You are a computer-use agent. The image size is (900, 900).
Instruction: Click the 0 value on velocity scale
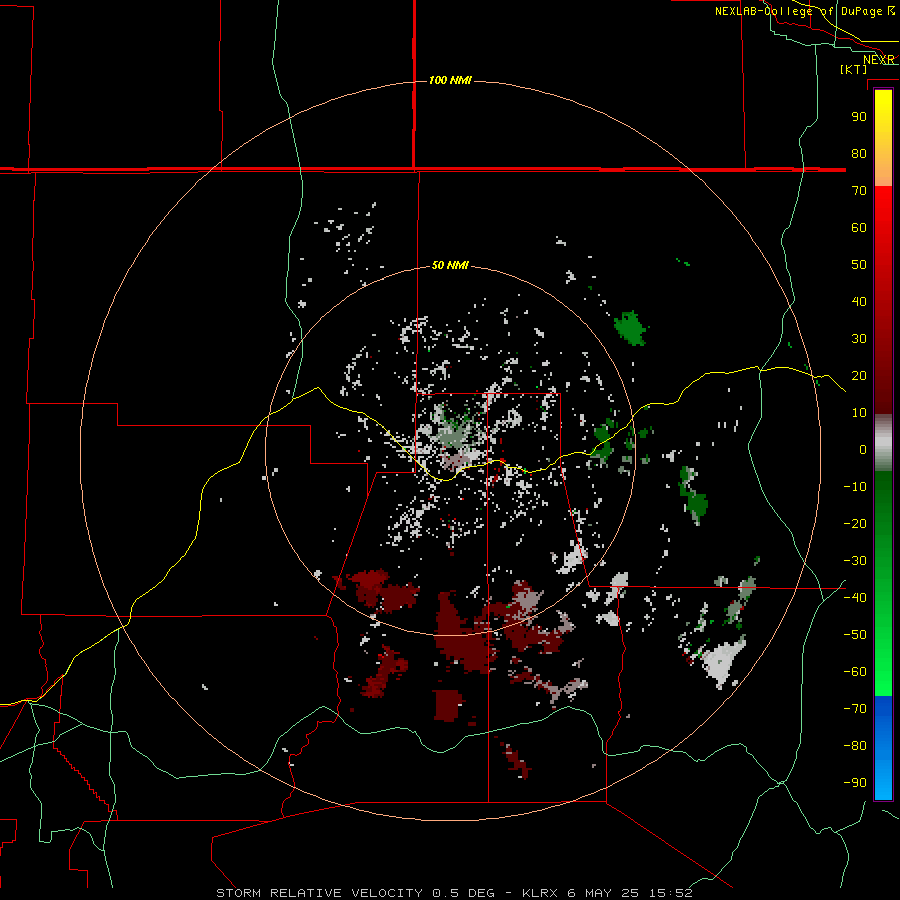coord(863,449)
